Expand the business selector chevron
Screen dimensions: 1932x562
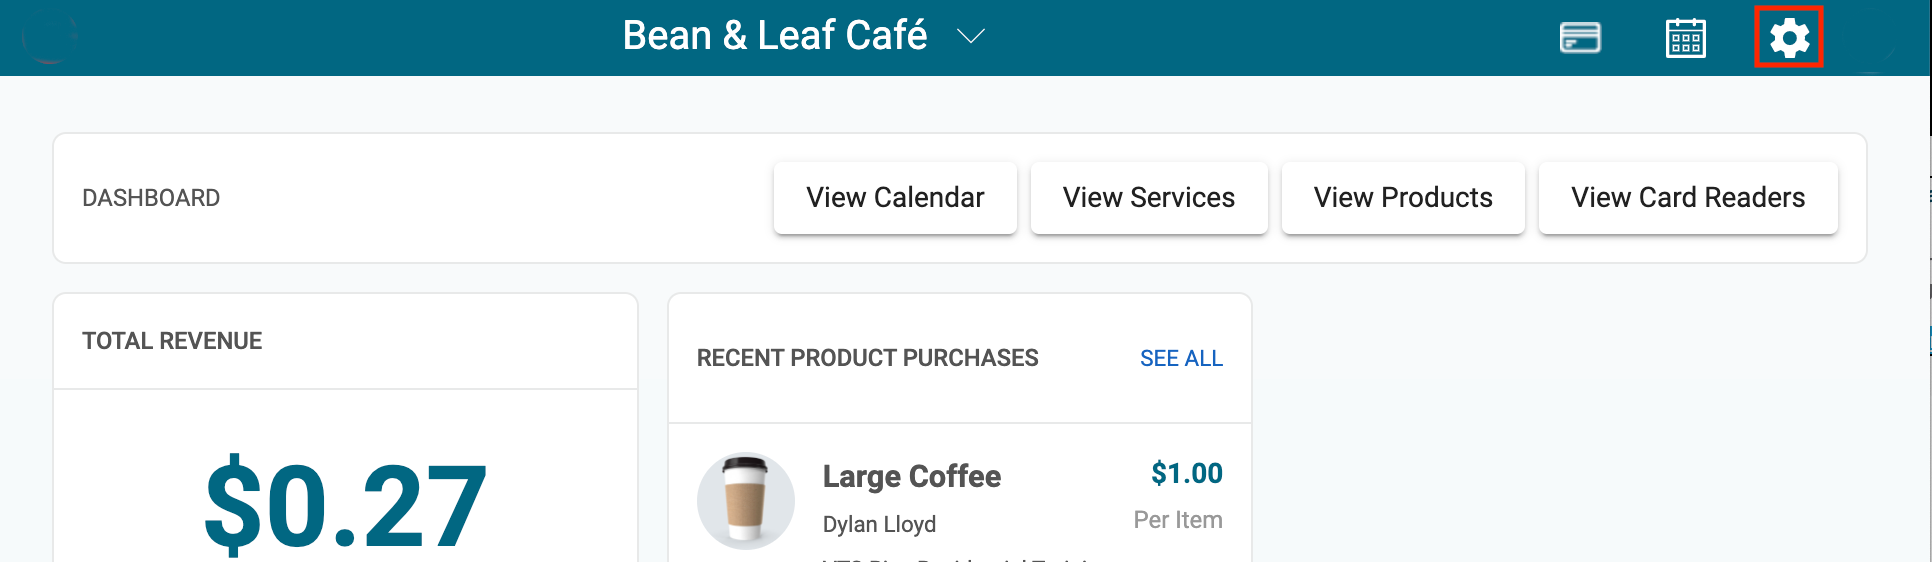click(971, 37)
